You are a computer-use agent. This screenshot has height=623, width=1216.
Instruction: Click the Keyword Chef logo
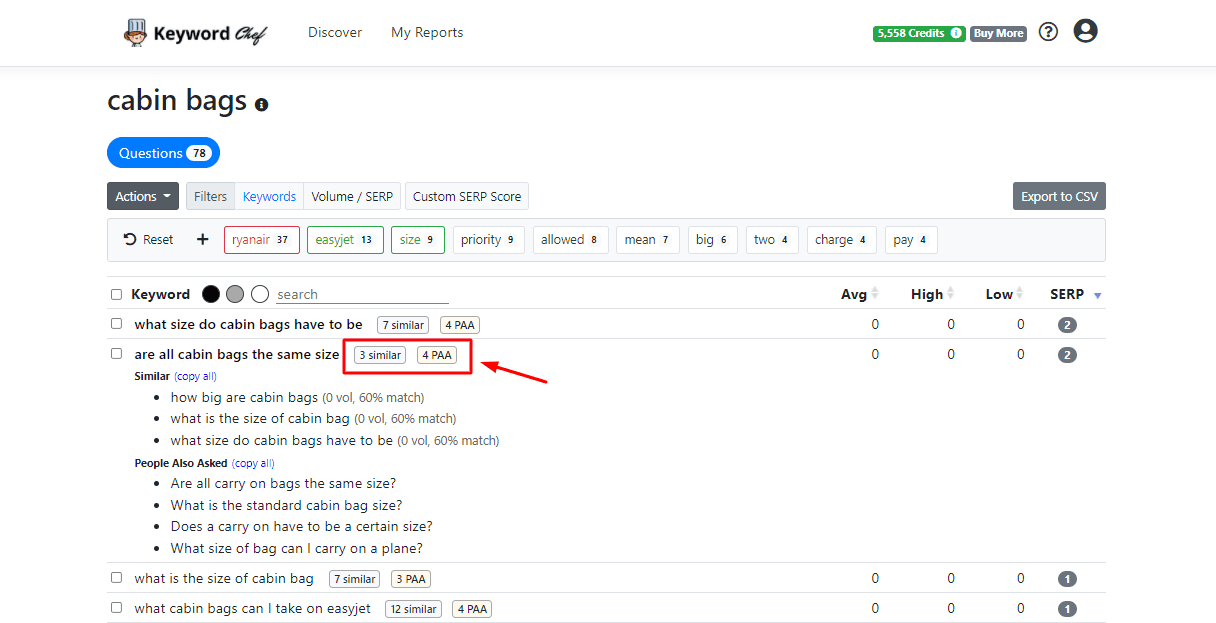pos(194,33)
